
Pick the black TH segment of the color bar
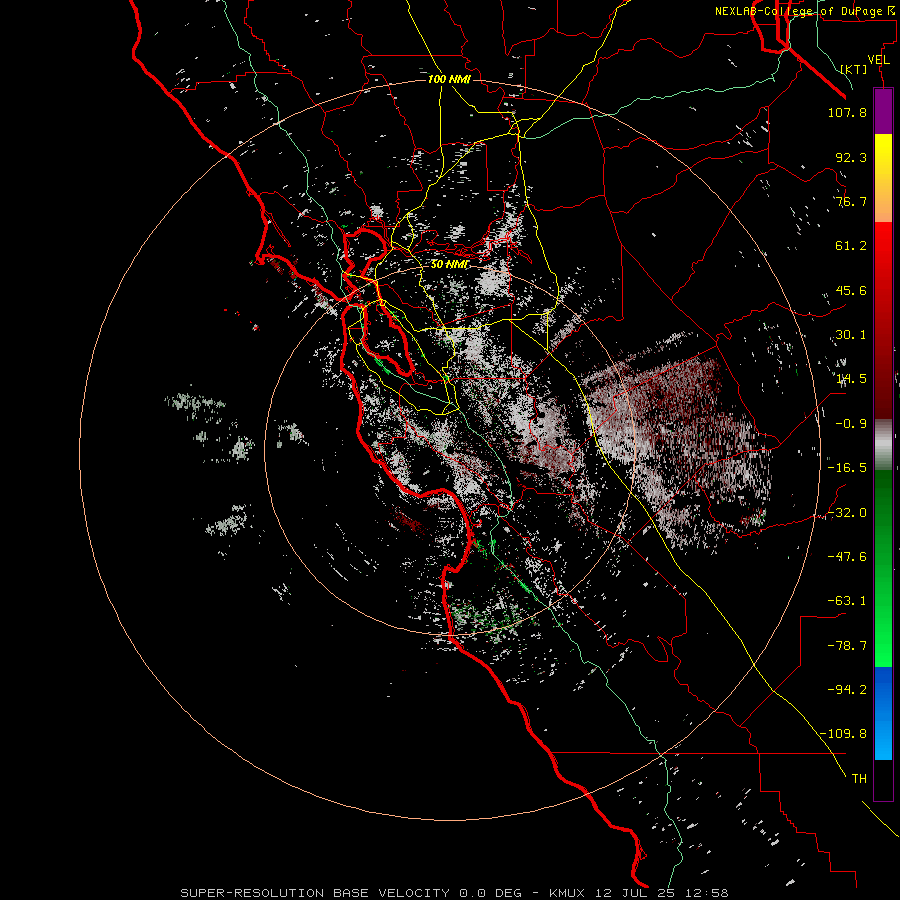(883, 779)
